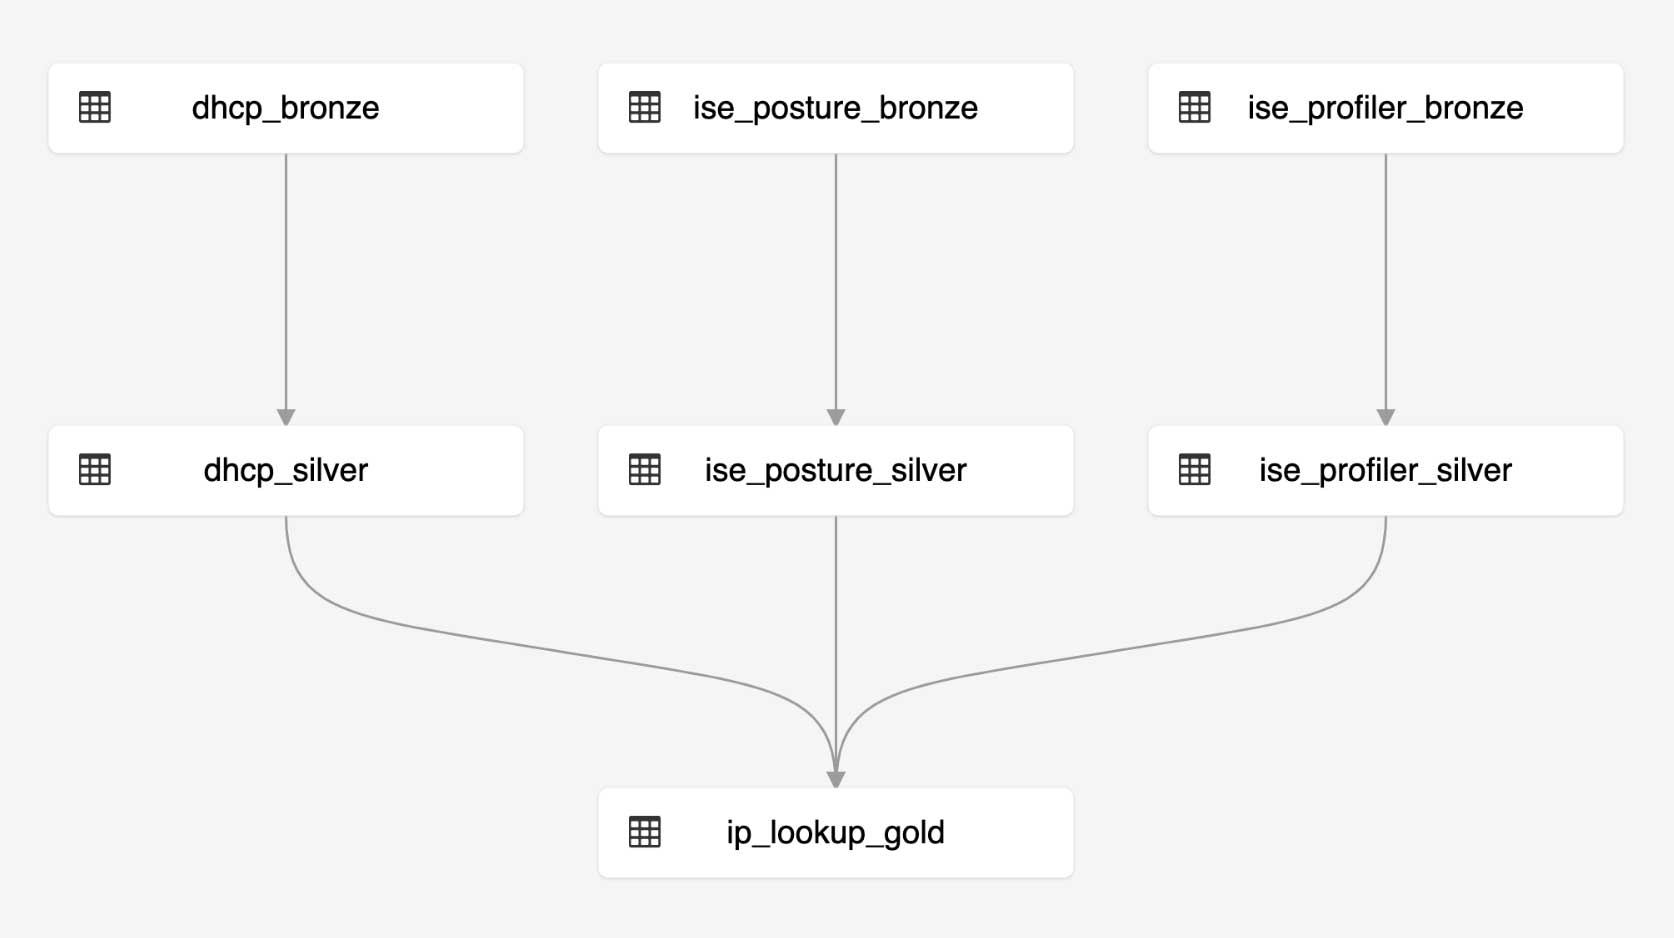
Task: Select the ise_profiler_bronze node label
Action: [x=1385, y=108]
